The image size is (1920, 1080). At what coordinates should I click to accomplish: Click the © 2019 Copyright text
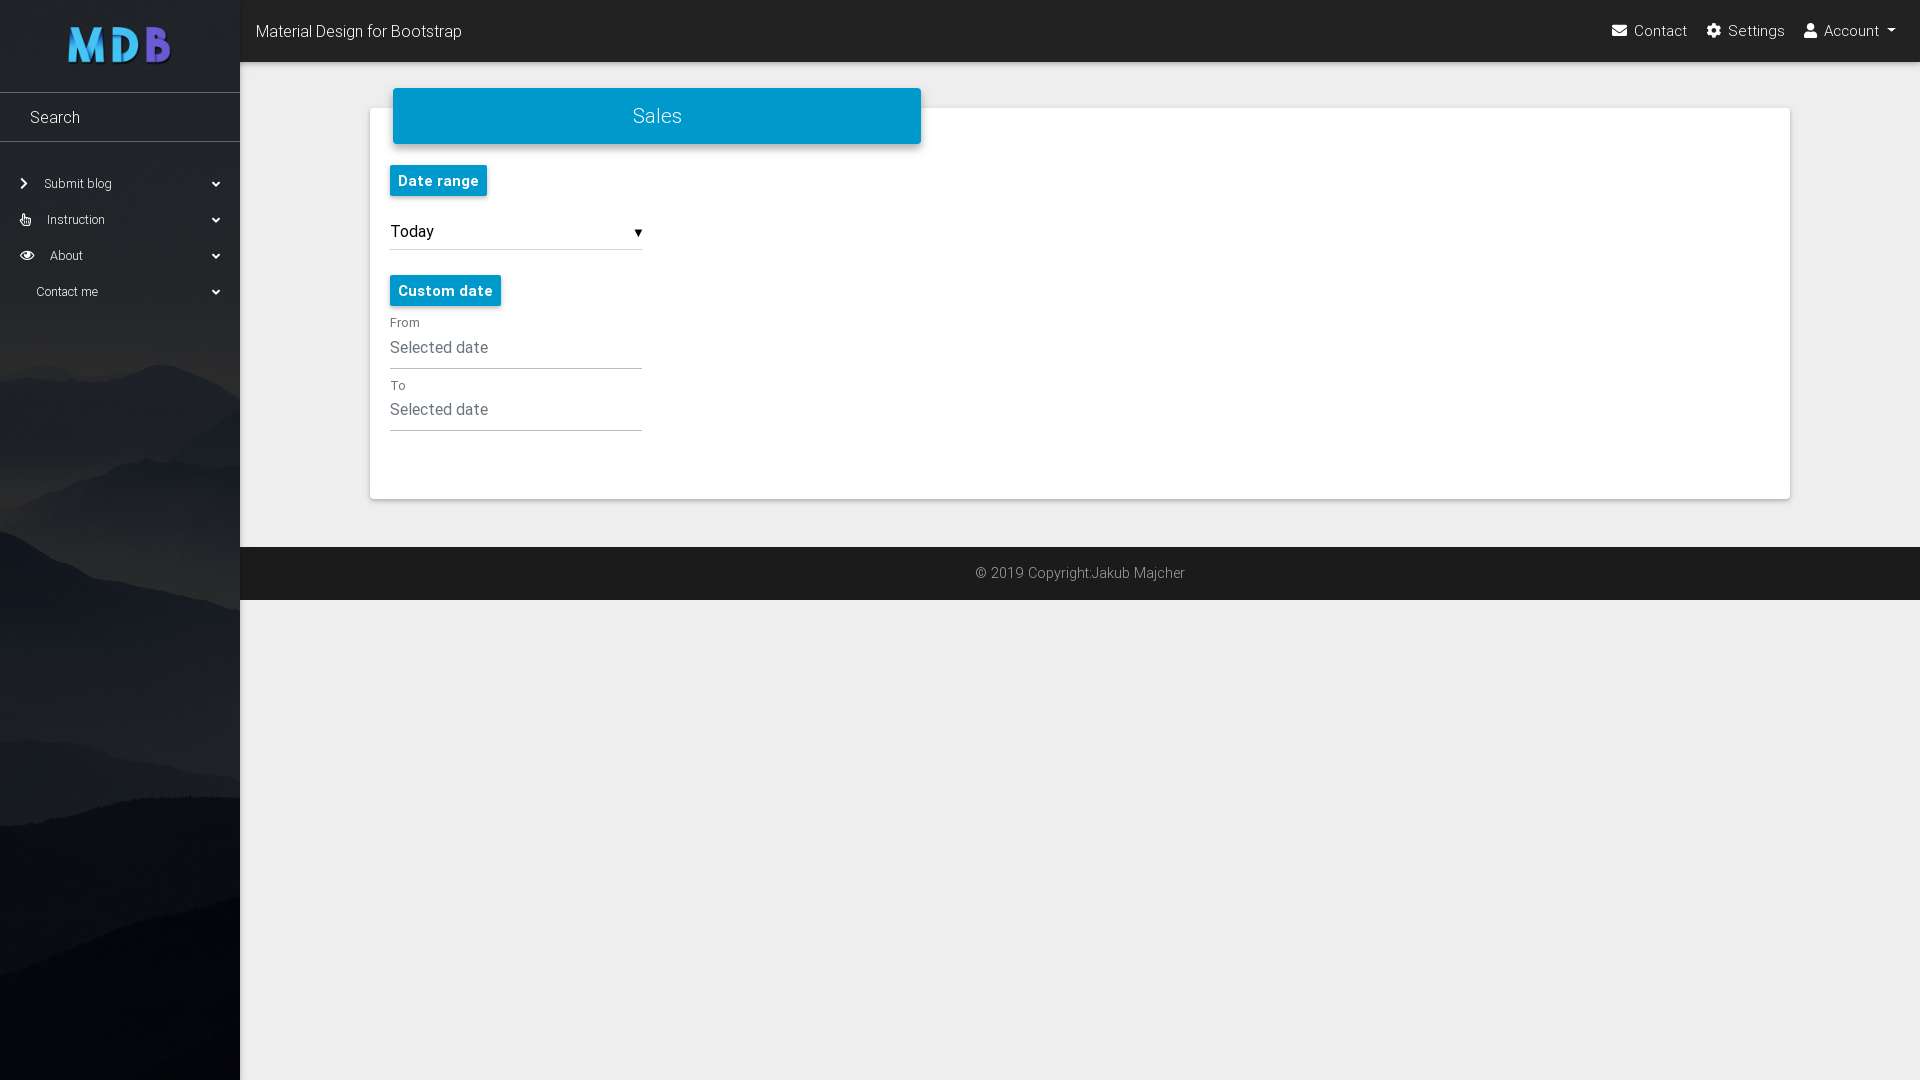tap(1033, 573)
